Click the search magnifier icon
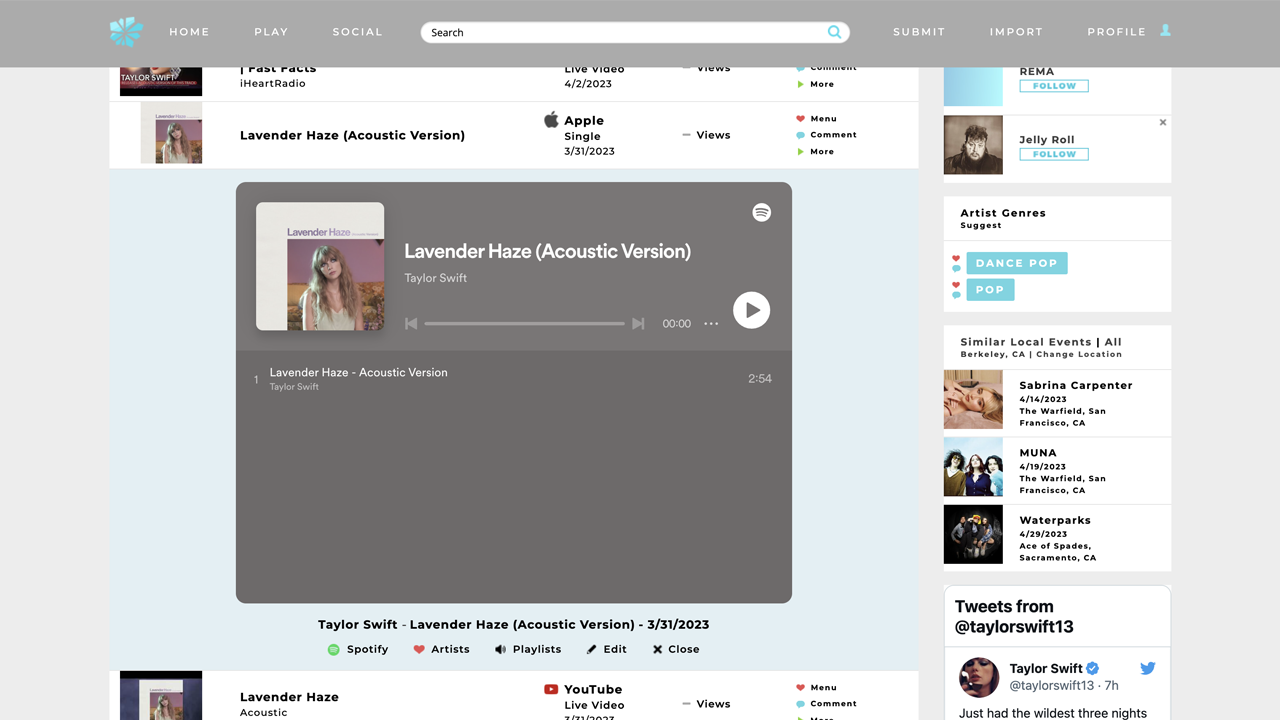Viewport: 1280px width, 720px height. tap(834, 32)
